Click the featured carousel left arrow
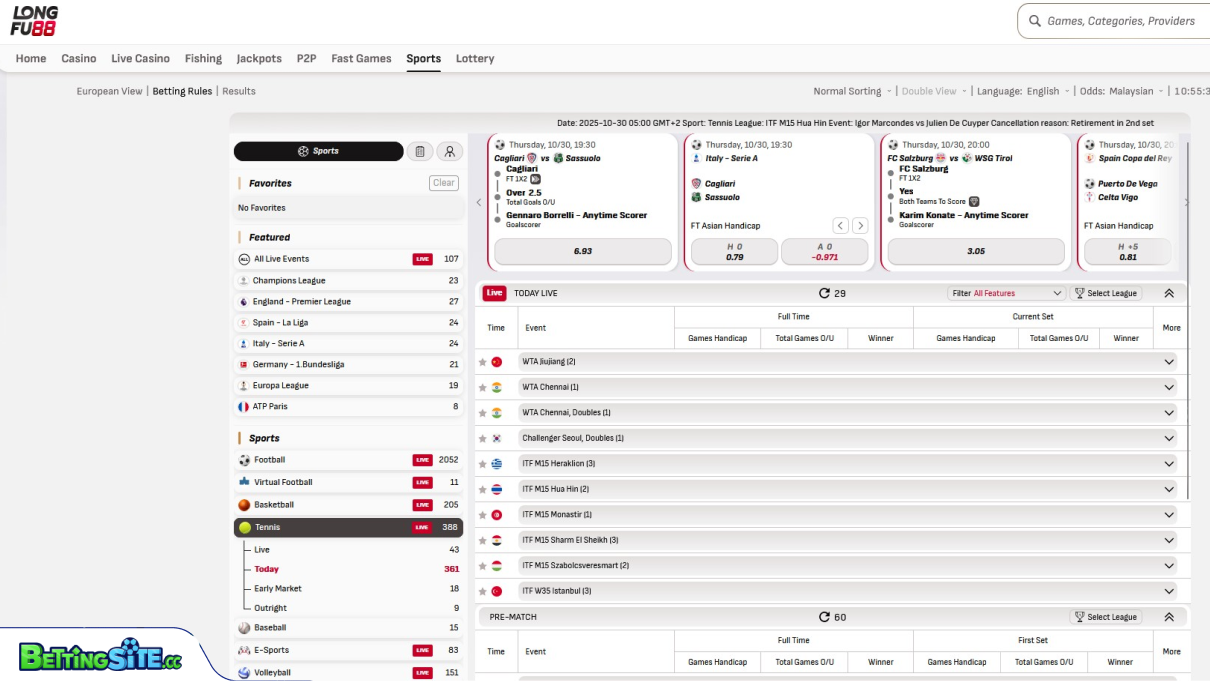The width and height of the screenshot is (1210, 681). (478, 202)
